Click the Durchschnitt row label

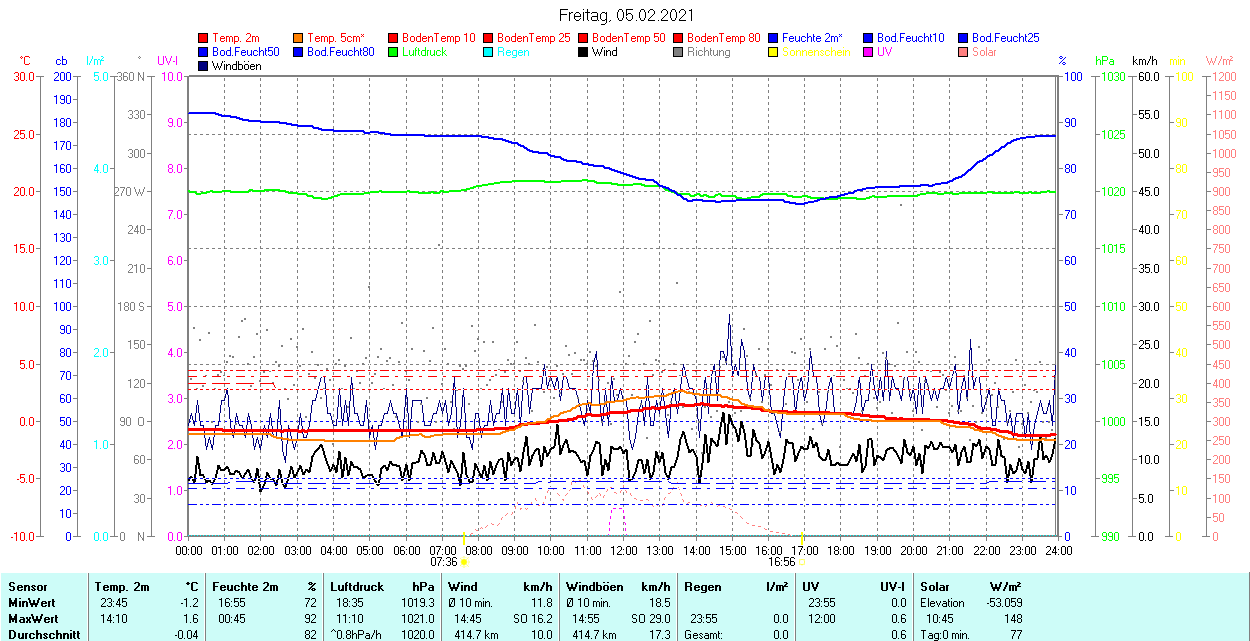(x=42, y=635)
